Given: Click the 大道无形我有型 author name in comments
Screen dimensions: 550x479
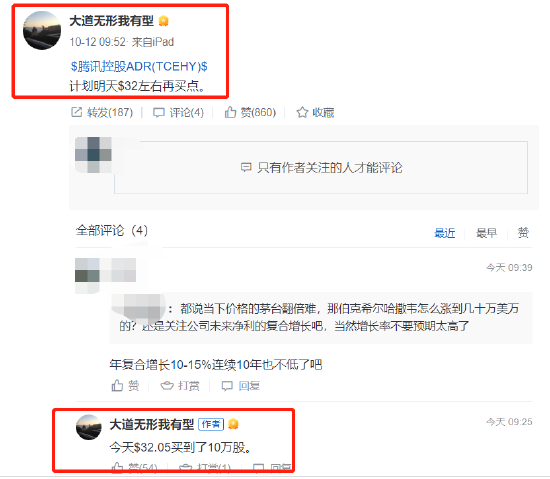Looking at the screenshot, I should click(152, 424).
